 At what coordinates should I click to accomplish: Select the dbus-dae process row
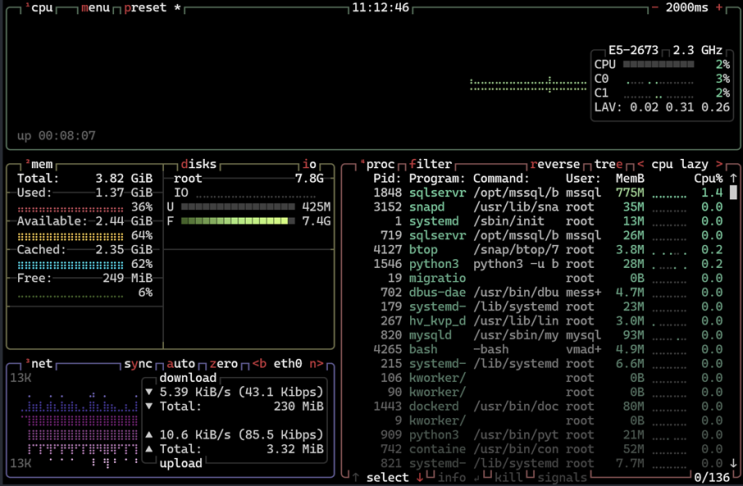(x=548, y=292)
